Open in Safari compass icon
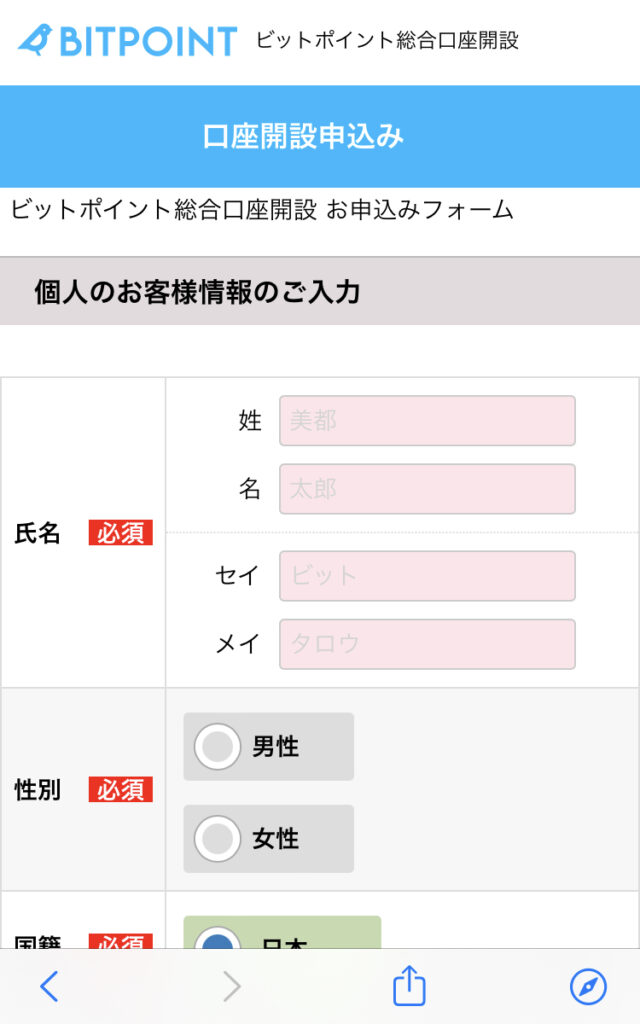The width and height of the screenshot is (640, 1024). (588, 986)
